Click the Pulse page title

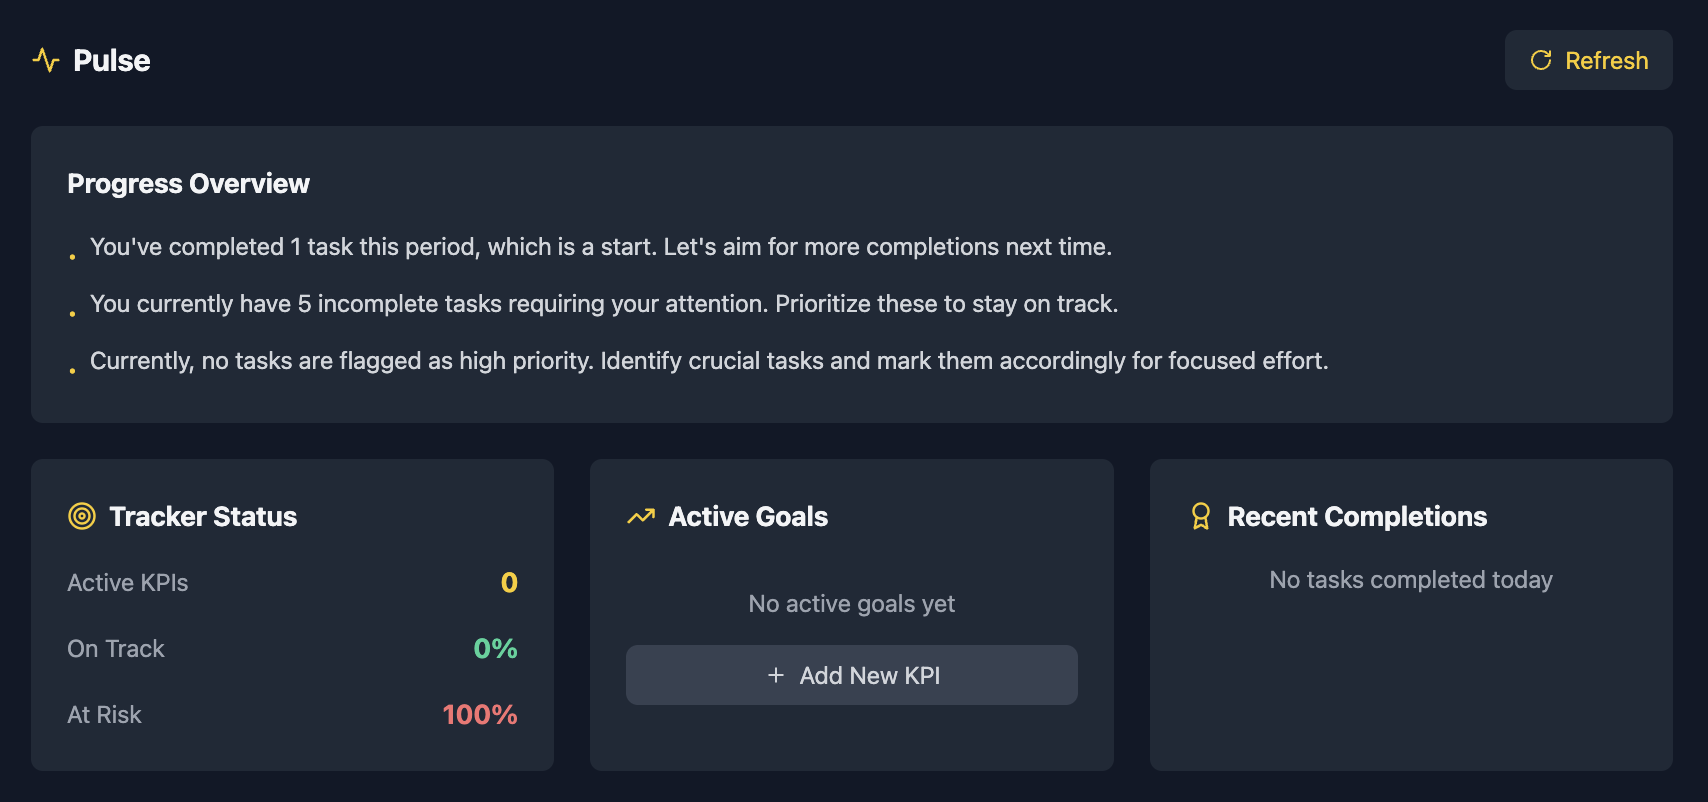[112, 60]
